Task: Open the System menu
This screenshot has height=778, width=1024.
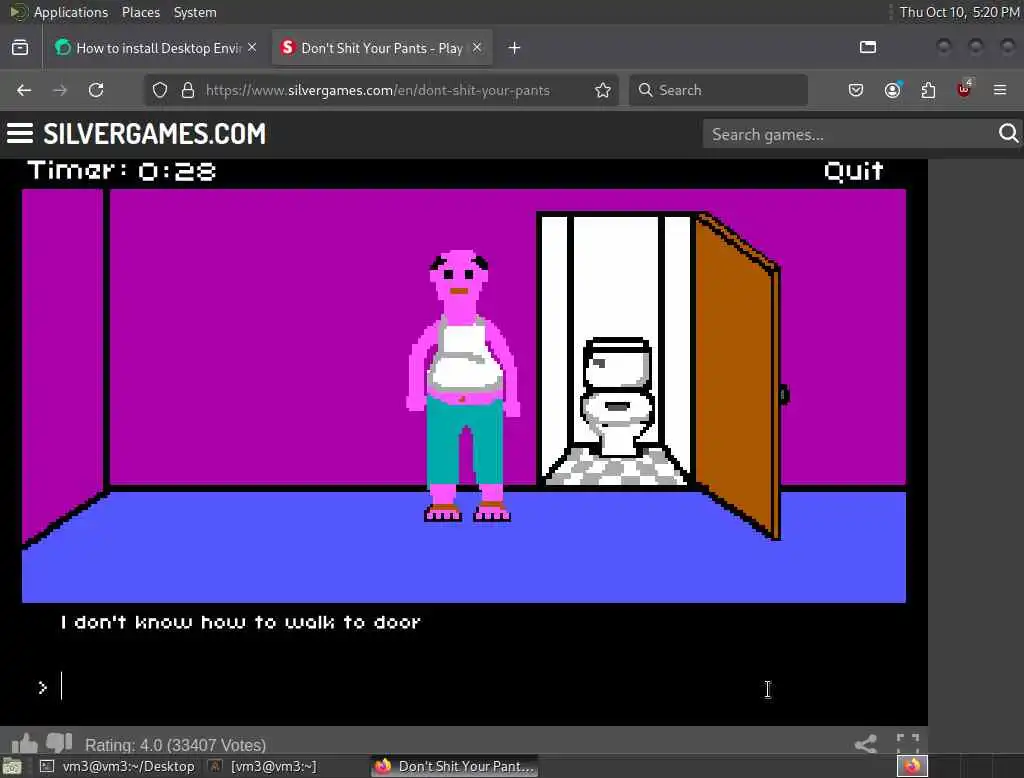Action: [x=195, y=12]
